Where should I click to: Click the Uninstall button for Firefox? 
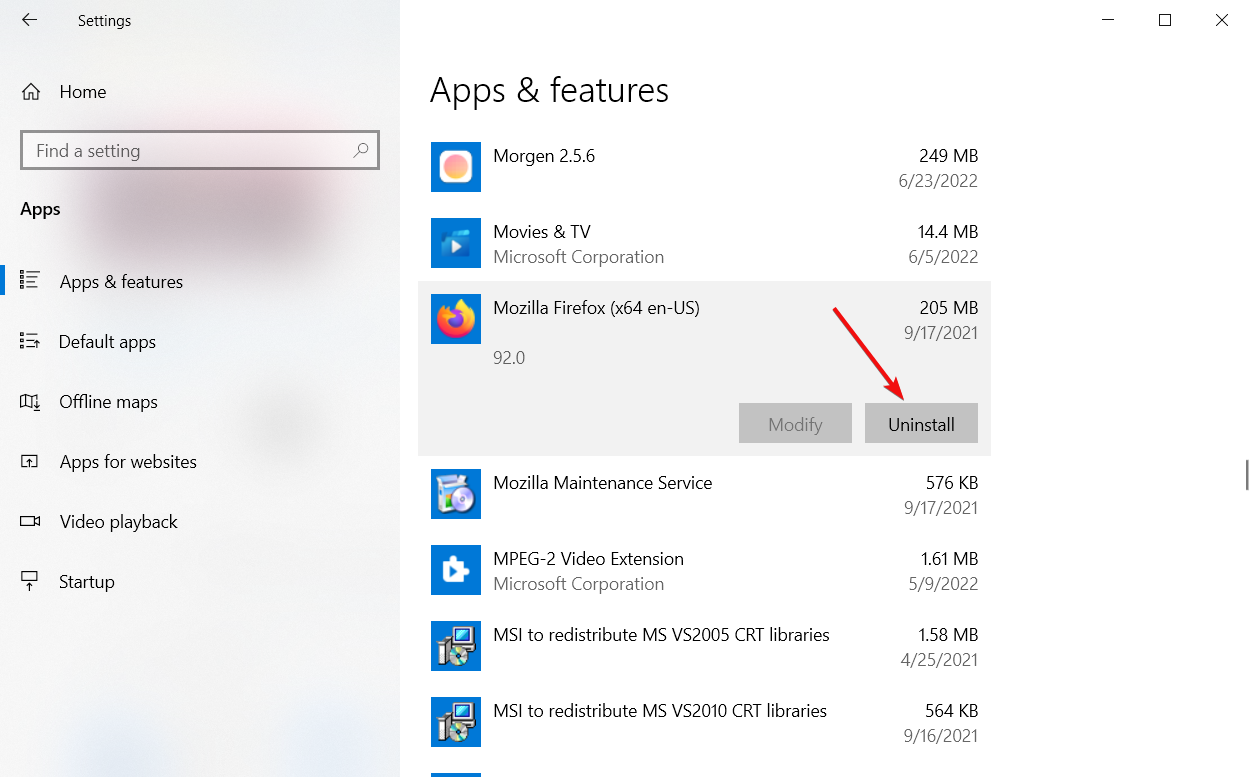click(x=921, y=424)
